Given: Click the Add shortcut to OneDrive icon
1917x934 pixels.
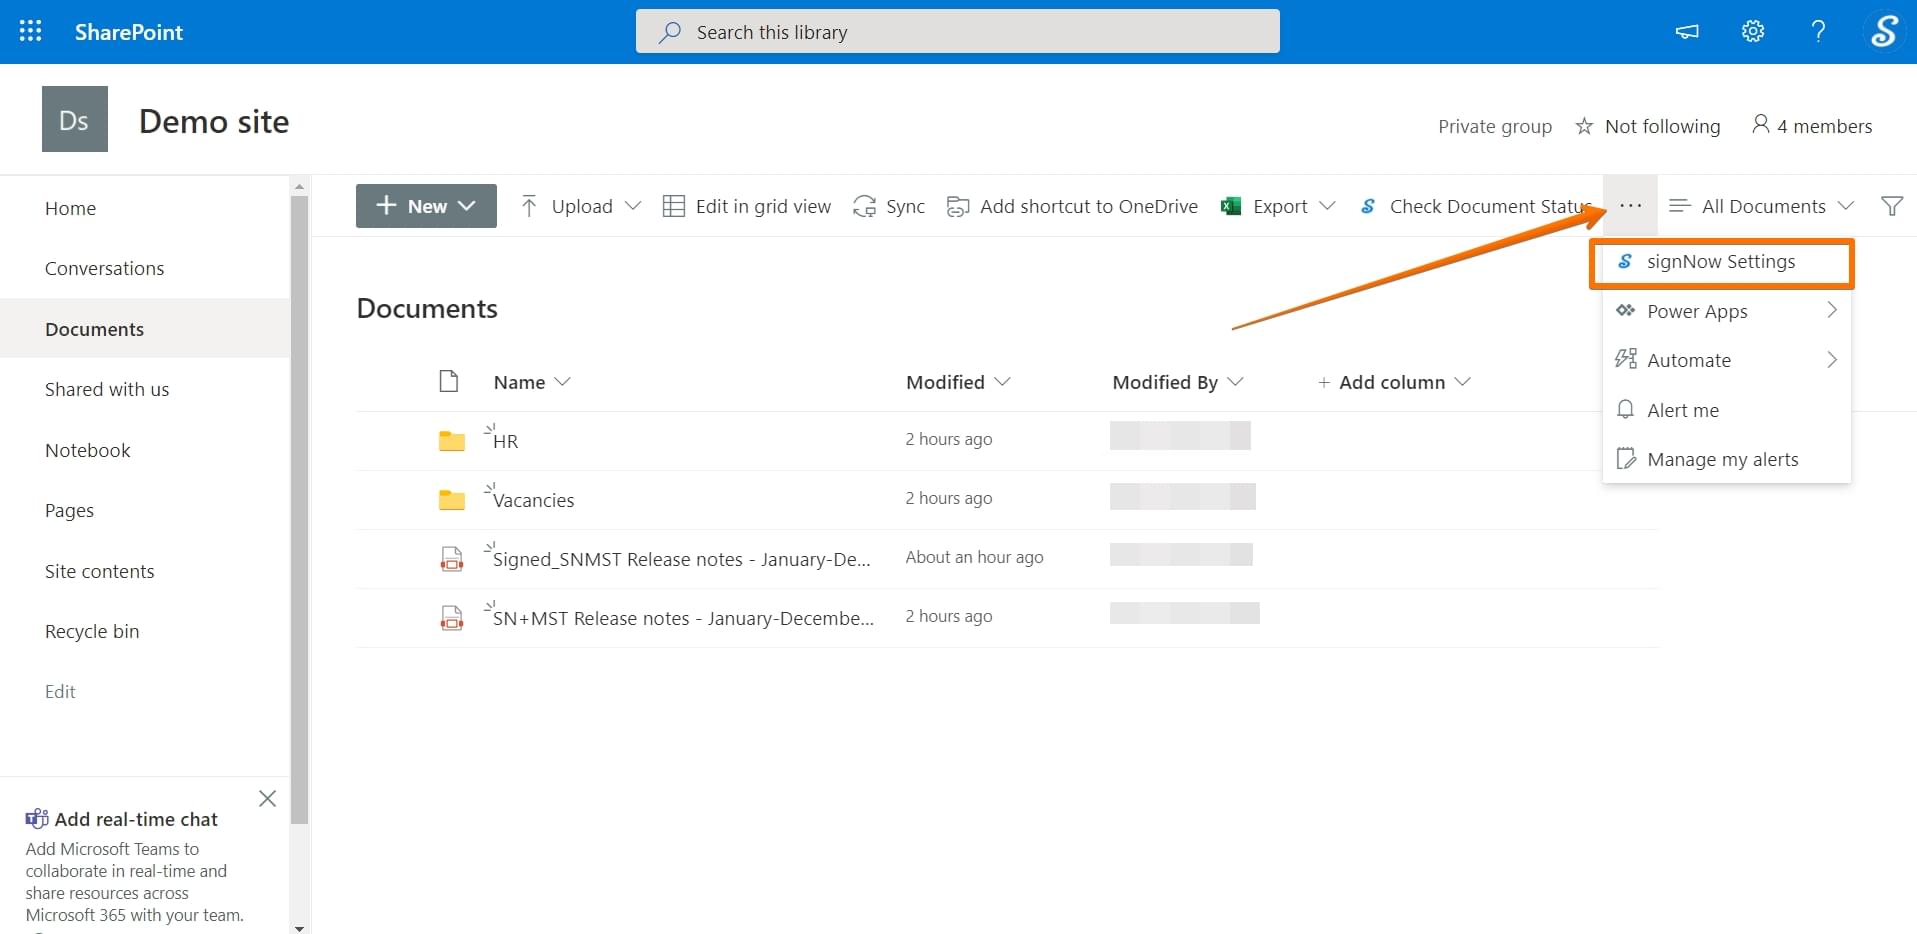Looking at the screenshot, I should [x=958, y=206].
